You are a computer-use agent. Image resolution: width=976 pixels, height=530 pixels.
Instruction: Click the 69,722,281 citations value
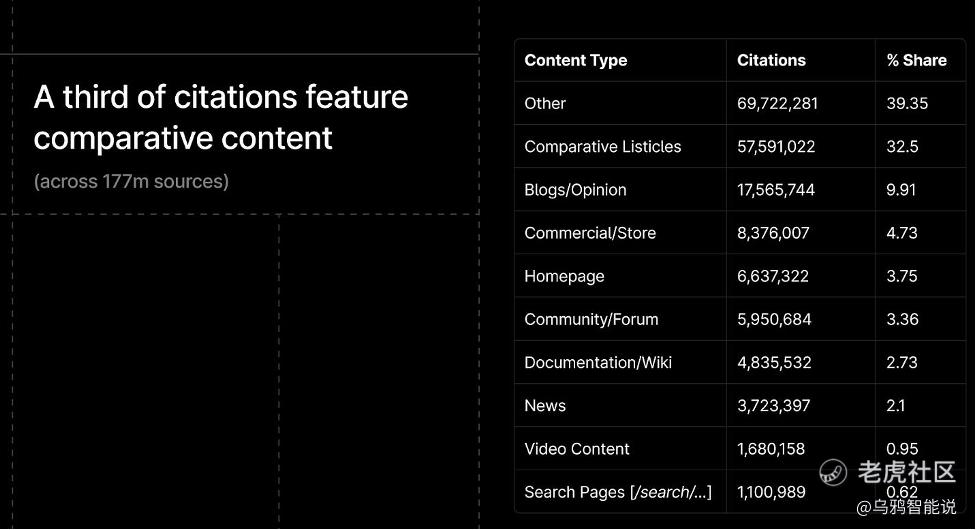(777, 103)
